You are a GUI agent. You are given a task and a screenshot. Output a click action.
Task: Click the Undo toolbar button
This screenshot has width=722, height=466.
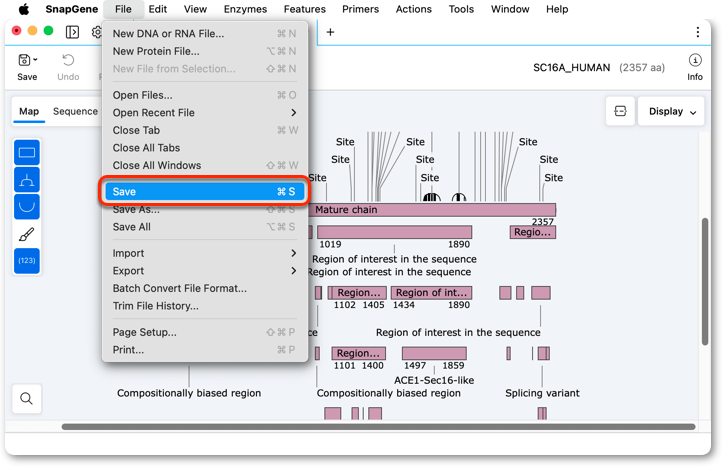[x=68, y=67]
